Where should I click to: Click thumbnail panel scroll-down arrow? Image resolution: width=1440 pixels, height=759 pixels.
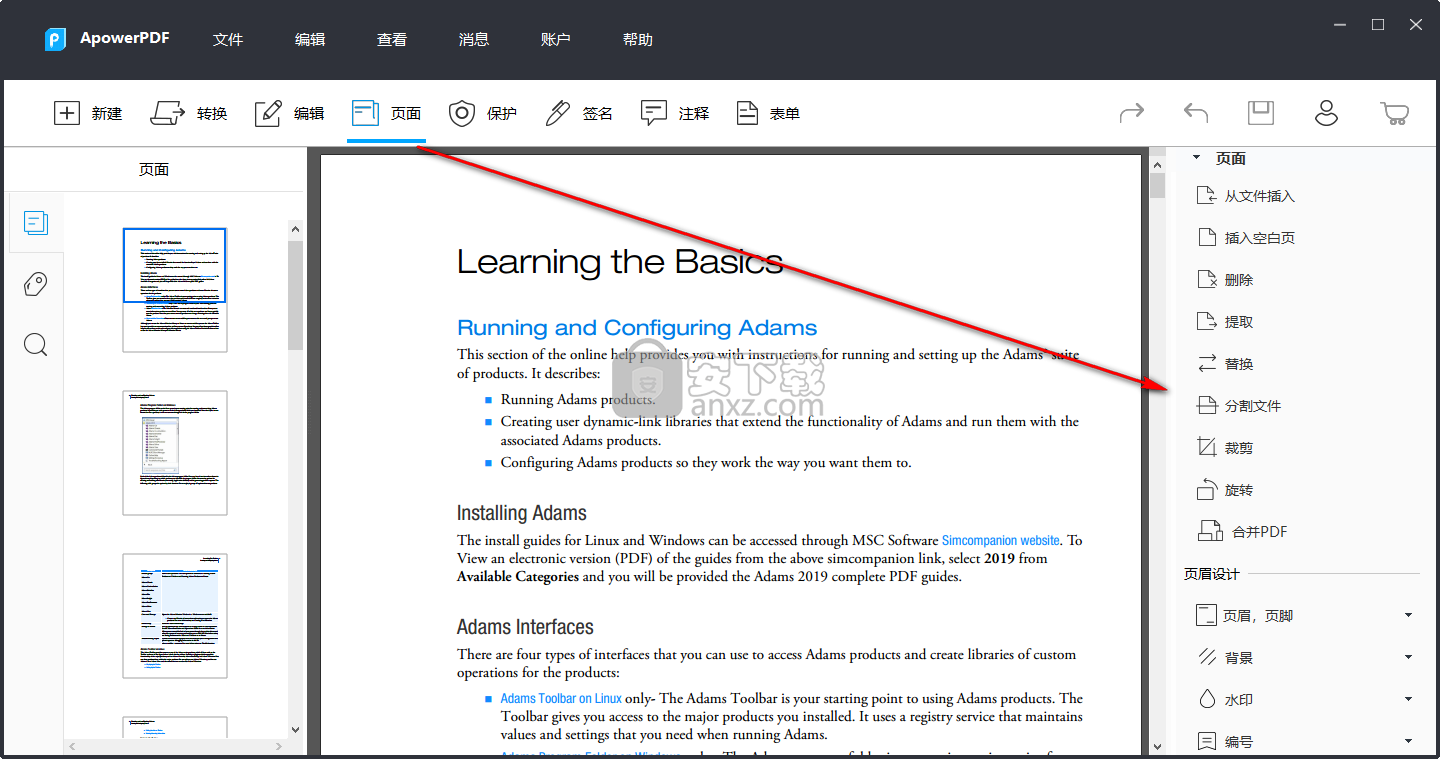coord(295,730)
